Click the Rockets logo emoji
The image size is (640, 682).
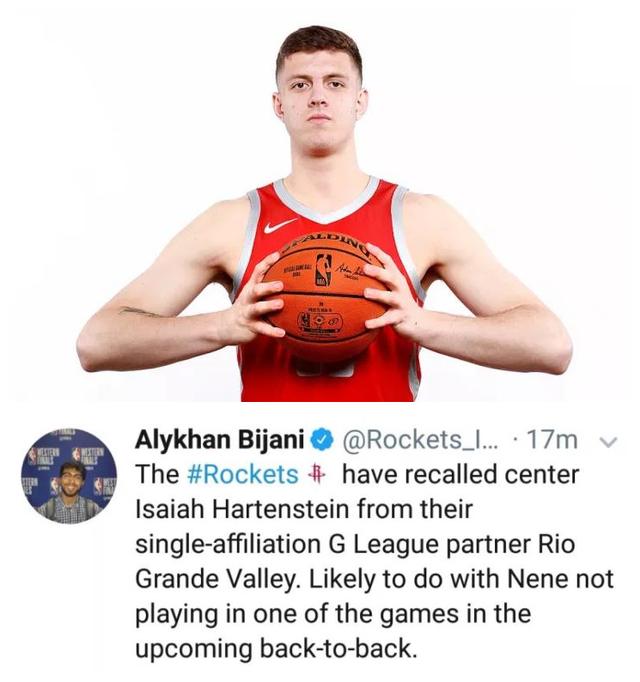tap(316, 474)
